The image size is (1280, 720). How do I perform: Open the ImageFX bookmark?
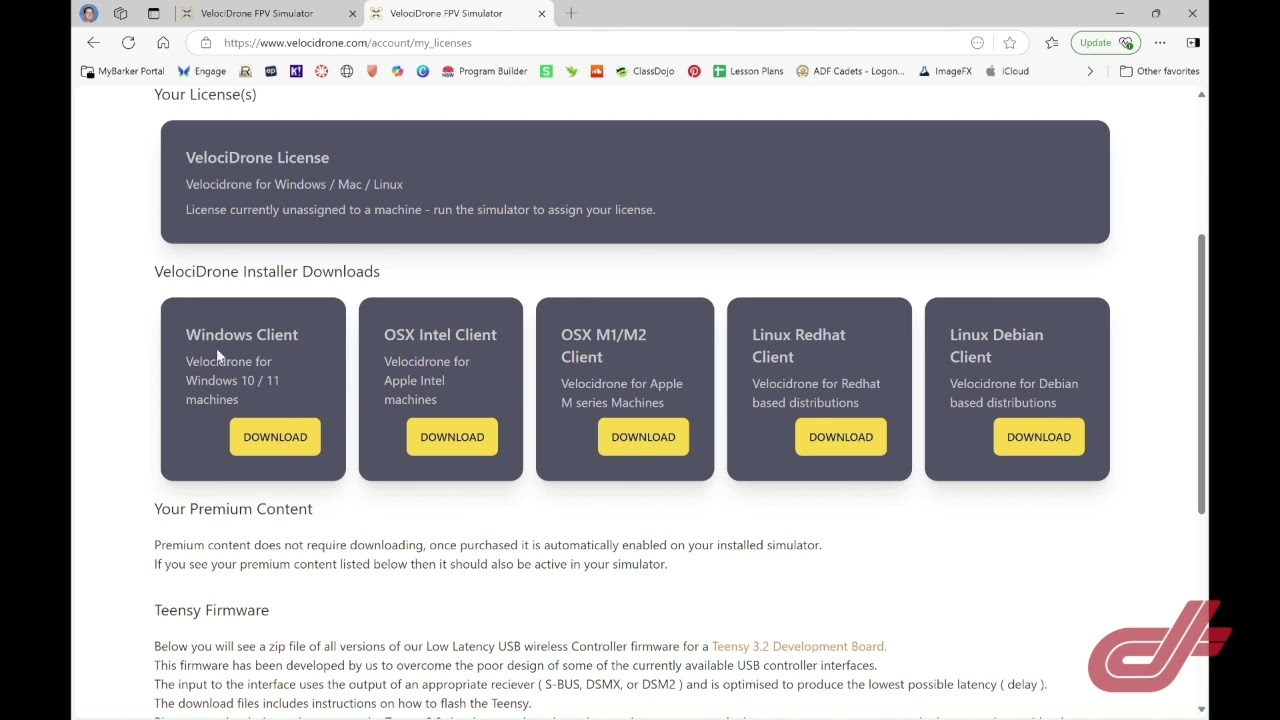(945, 71)
